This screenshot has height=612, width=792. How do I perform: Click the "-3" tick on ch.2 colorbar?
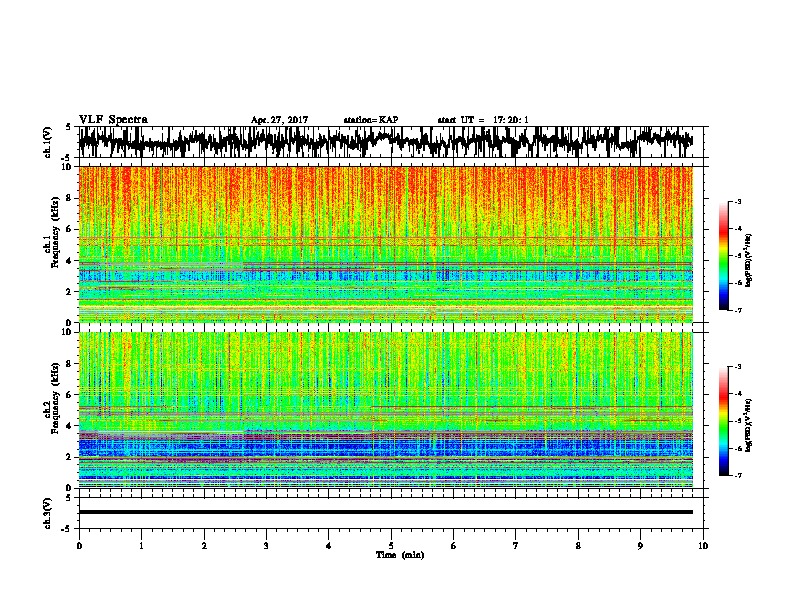[x=737, y=367]
